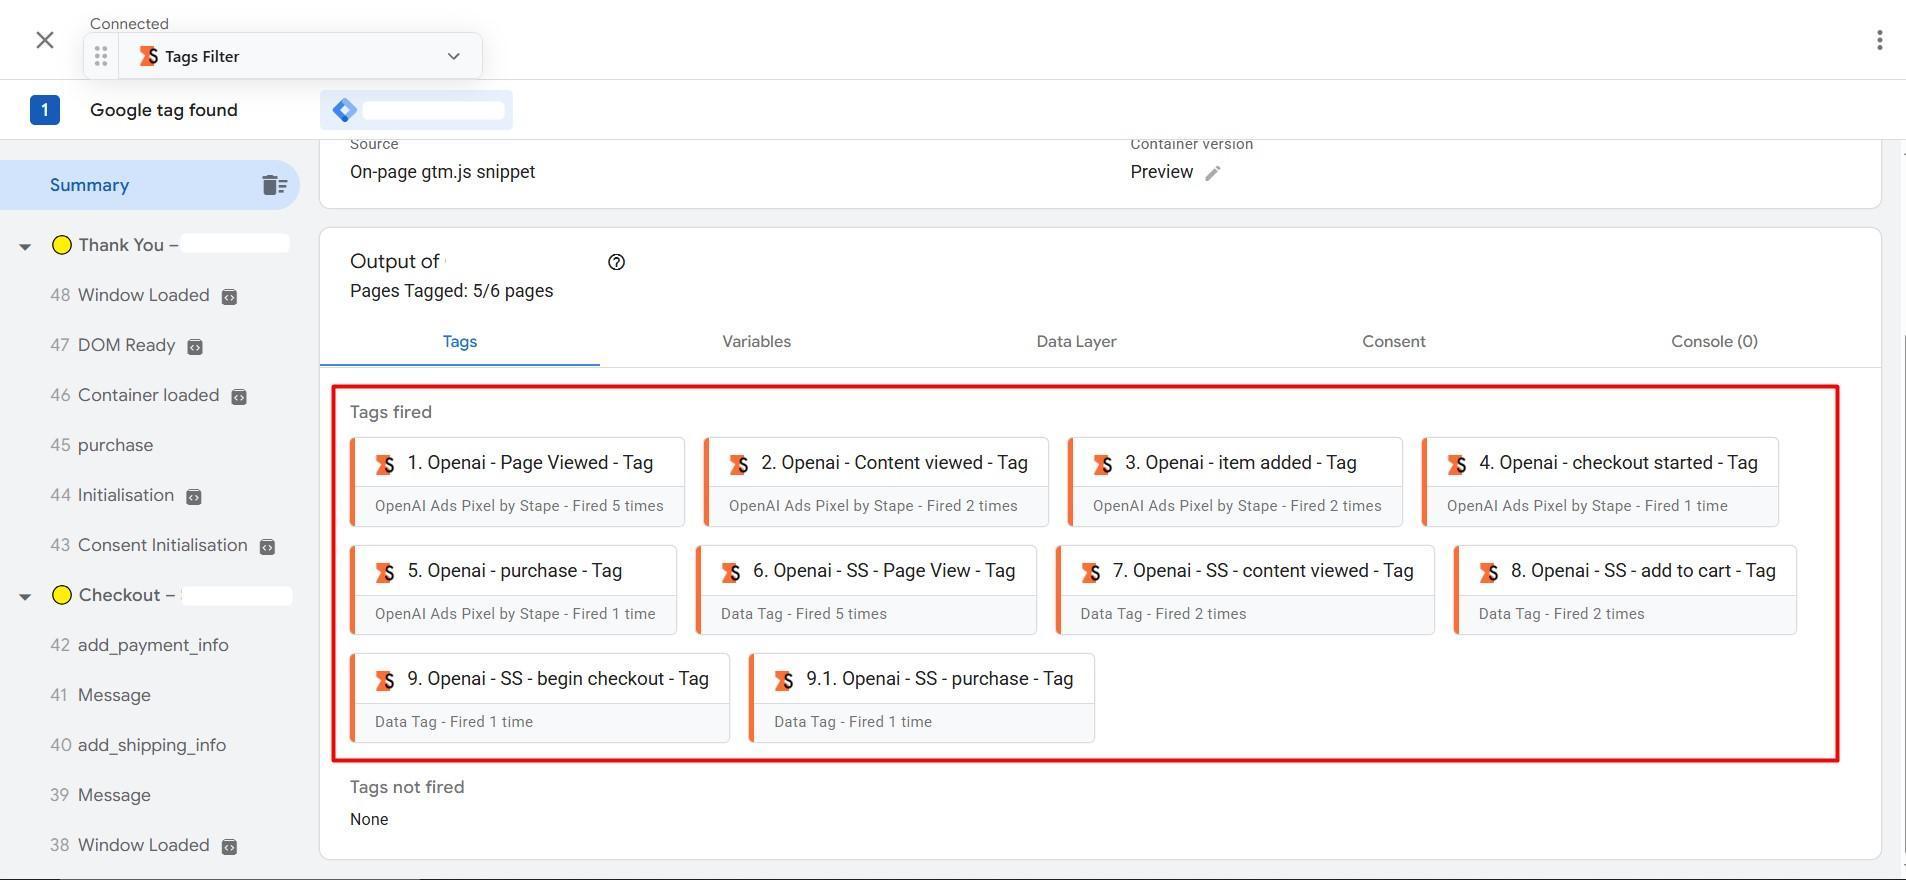Grab the drag handle beside Tags Filter
Screen dimensions: 1906x880
tap(101, 56)
